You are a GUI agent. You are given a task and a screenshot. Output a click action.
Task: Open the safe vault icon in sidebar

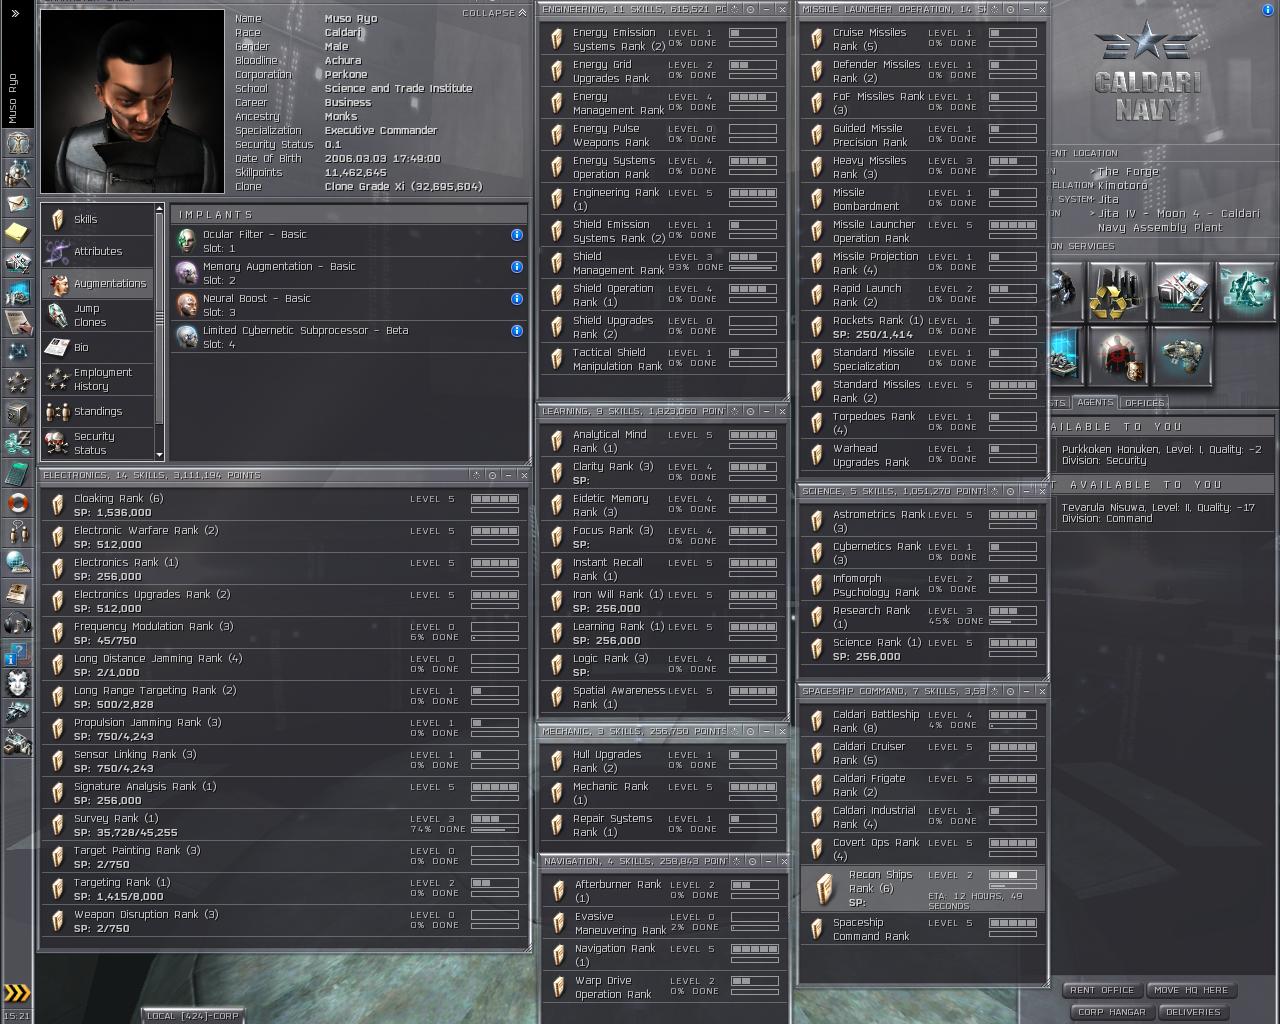(x=17, y=413)
